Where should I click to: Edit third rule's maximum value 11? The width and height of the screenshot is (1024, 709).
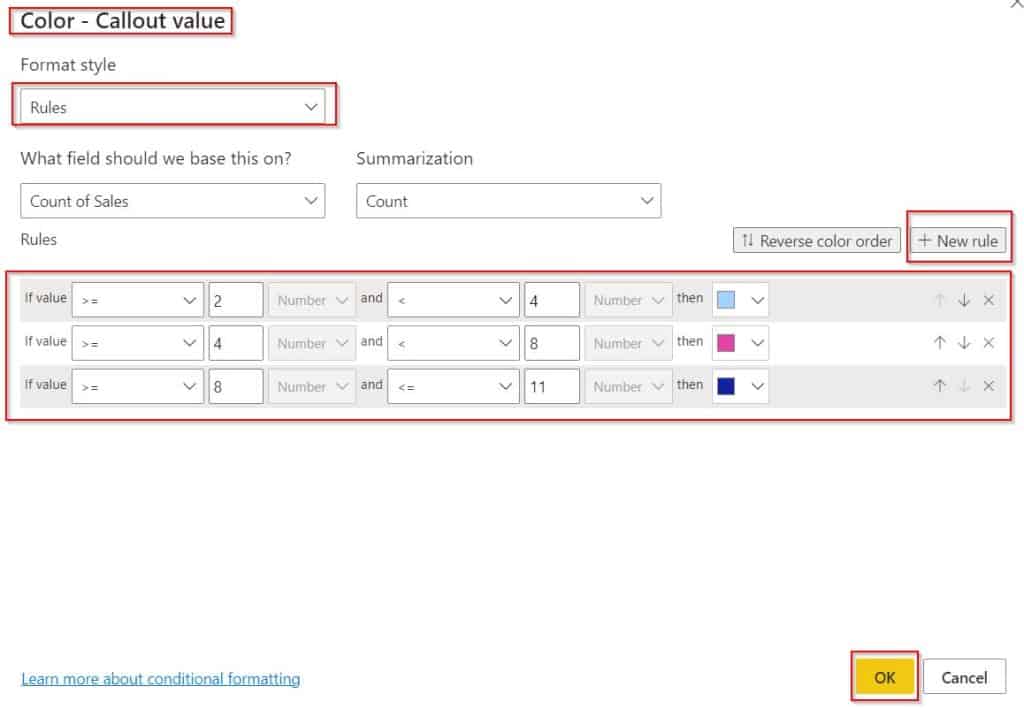tap(552, 386)
